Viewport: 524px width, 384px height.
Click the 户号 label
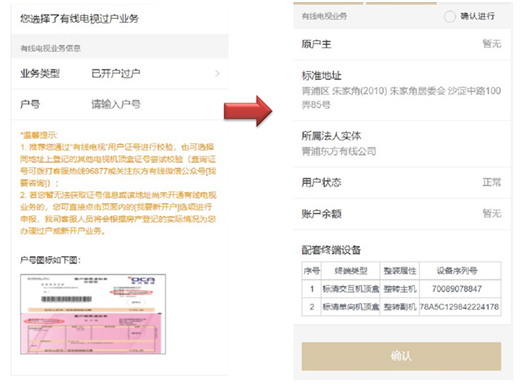tap(30, 105)
